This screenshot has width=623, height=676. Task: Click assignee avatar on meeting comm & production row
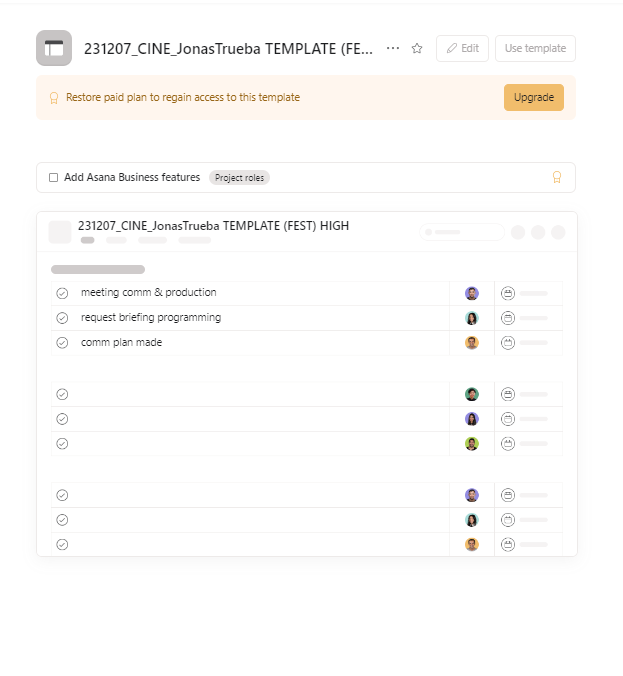coord(472,293)
